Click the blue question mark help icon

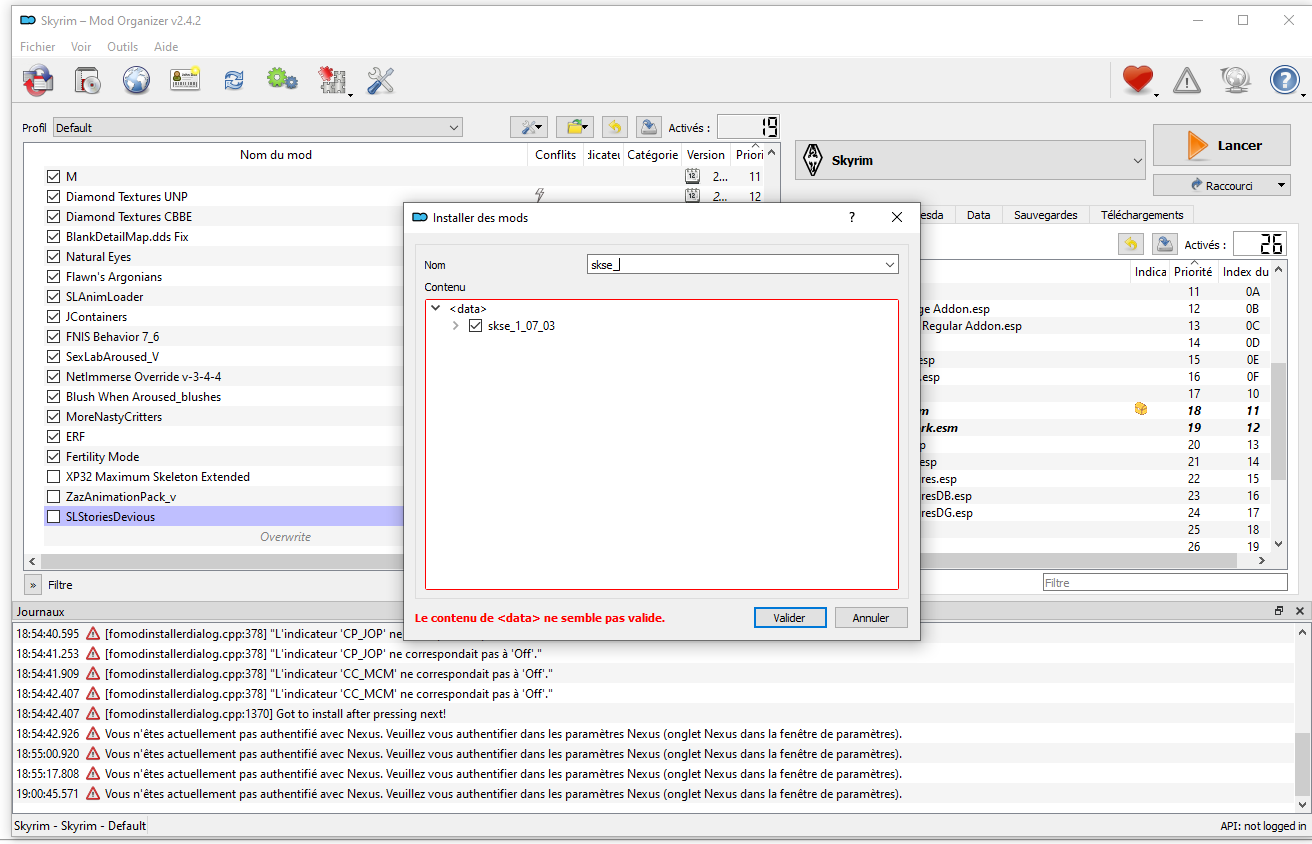point(1285,80)
